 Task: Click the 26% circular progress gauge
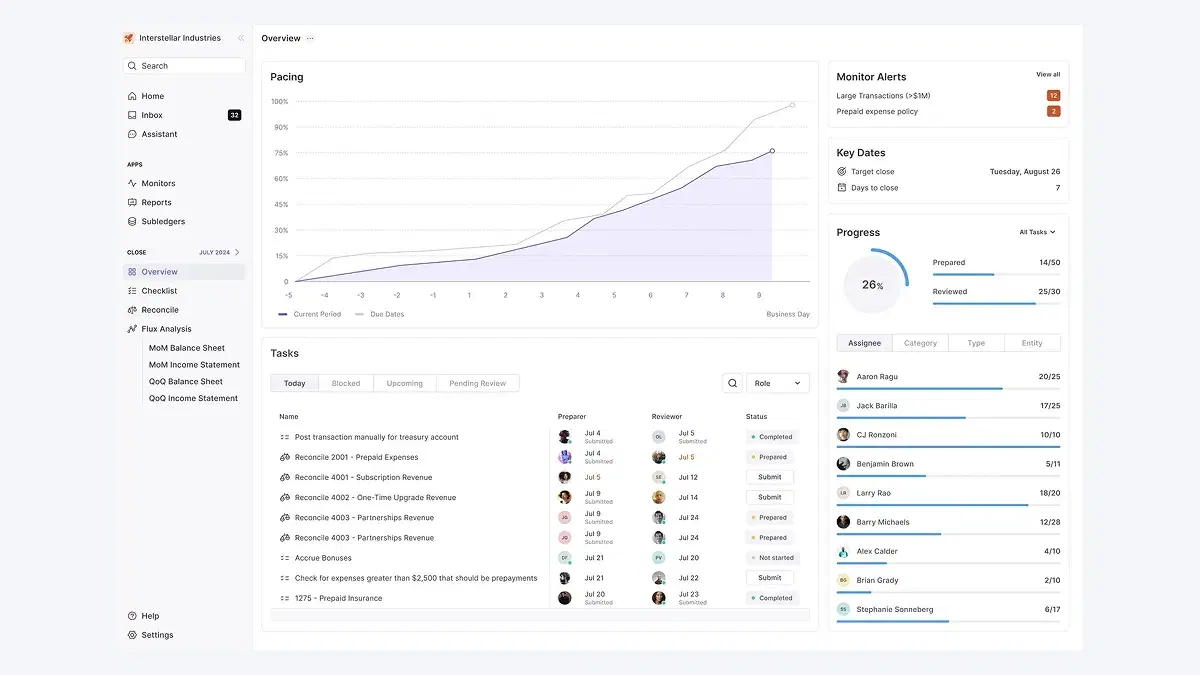pos(873,284)
